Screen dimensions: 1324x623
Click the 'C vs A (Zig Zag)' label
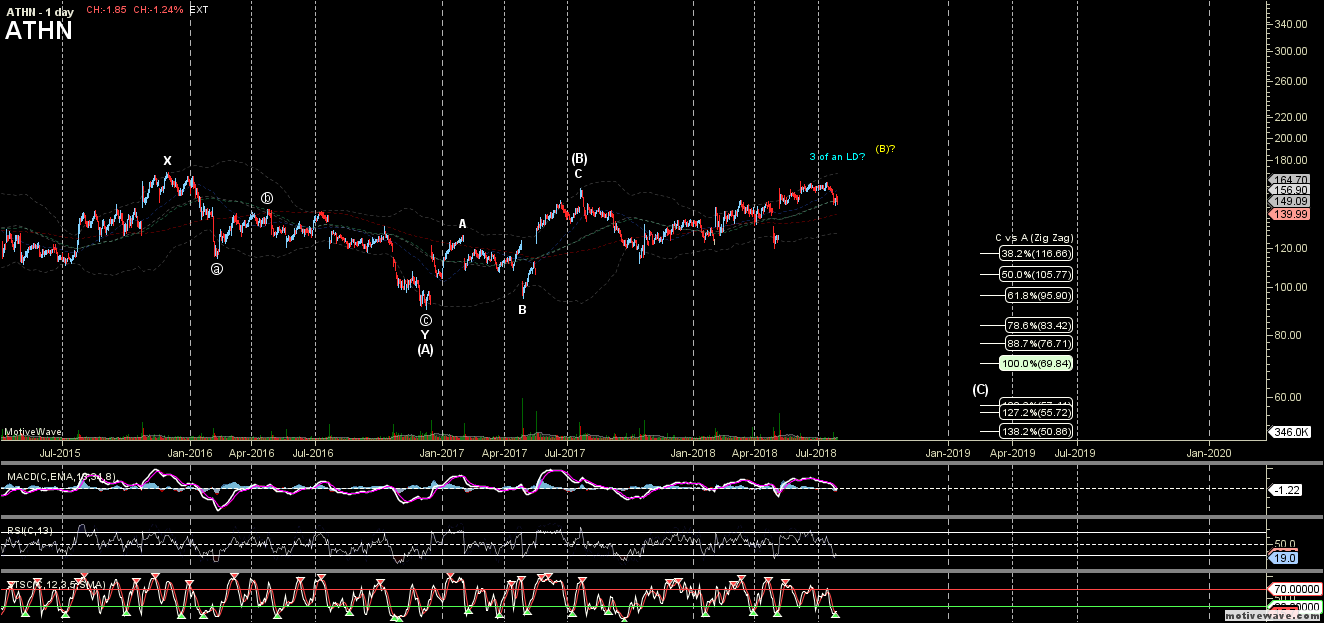click(x=1033, y=238)
